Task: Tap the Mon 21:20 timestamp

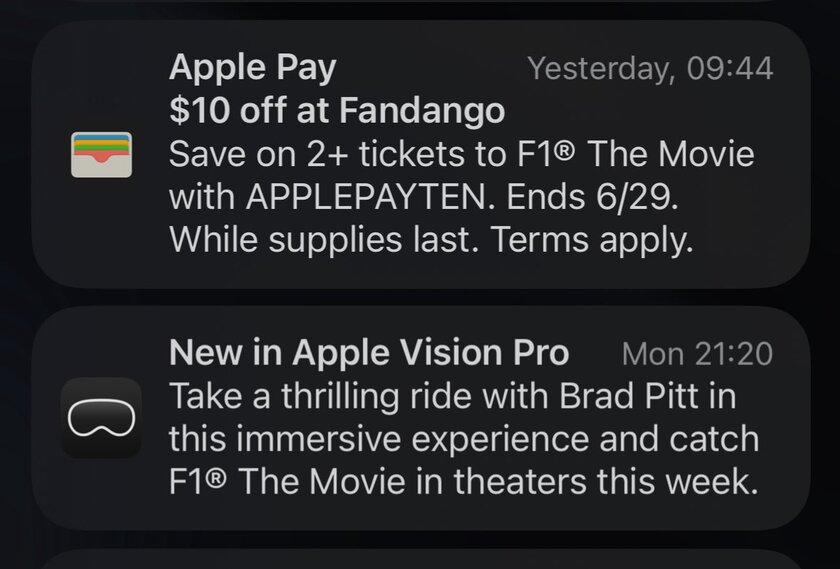Action: click(x=697, y=354)
